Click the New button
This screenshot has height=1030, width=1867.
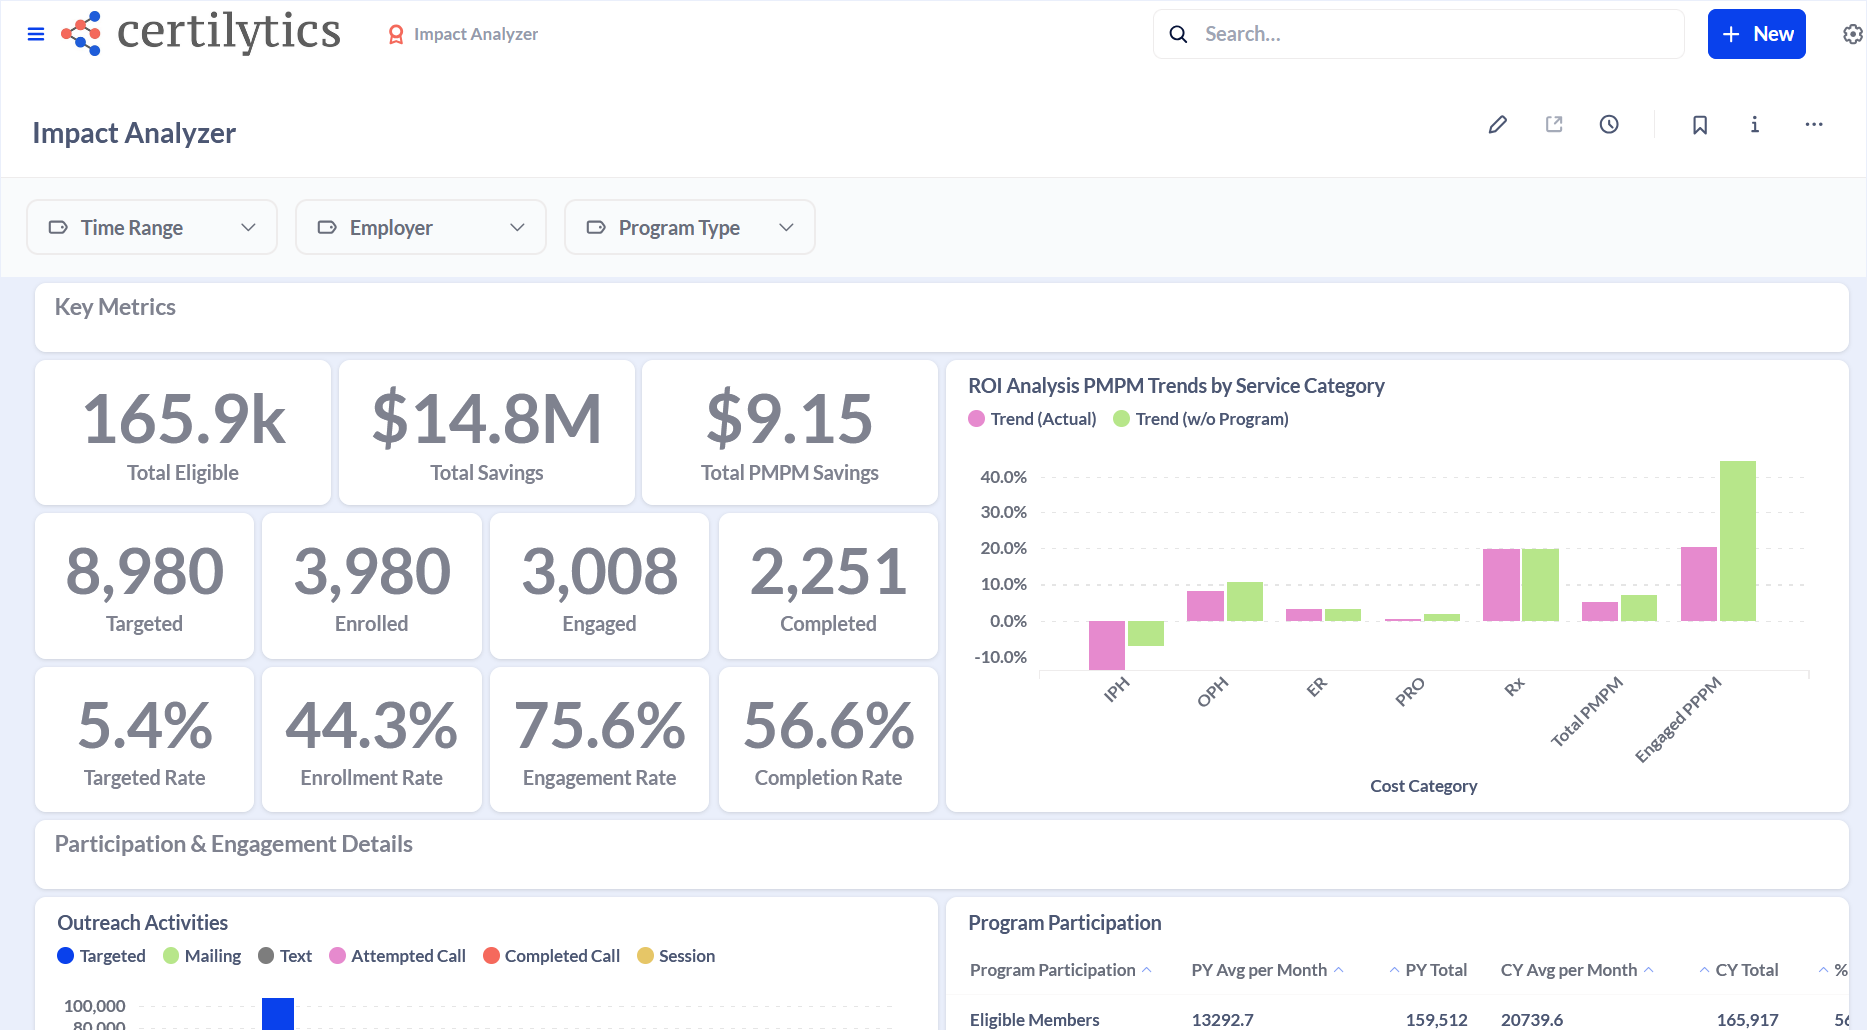[x=1756, y=34]
